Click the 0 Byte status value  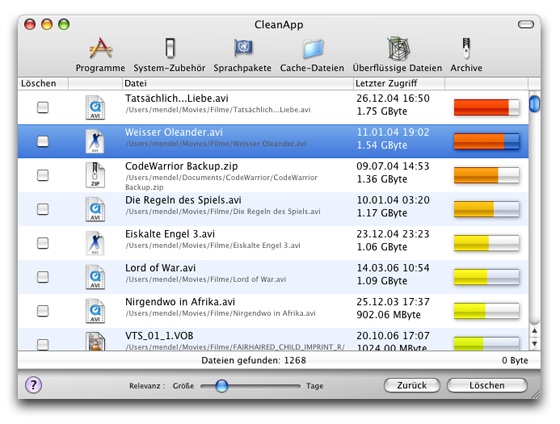click(515, 360)
